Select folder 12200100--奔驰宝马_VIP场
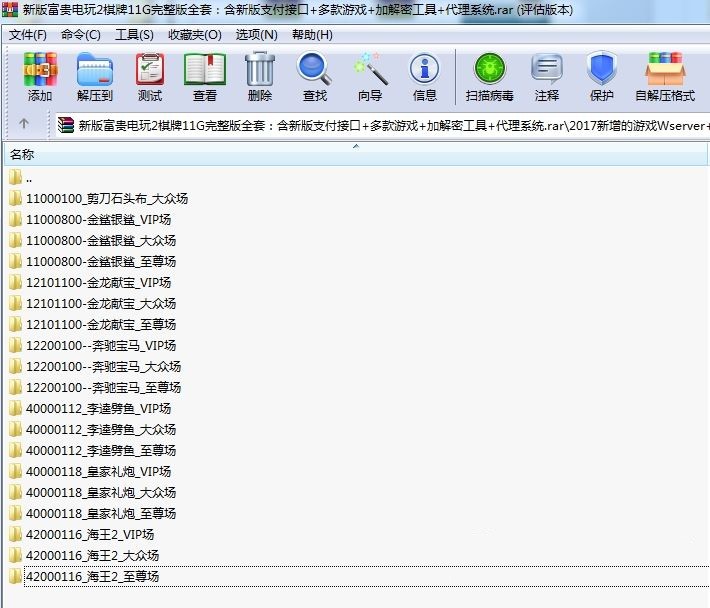710x608 pixels. coord(101,345)
